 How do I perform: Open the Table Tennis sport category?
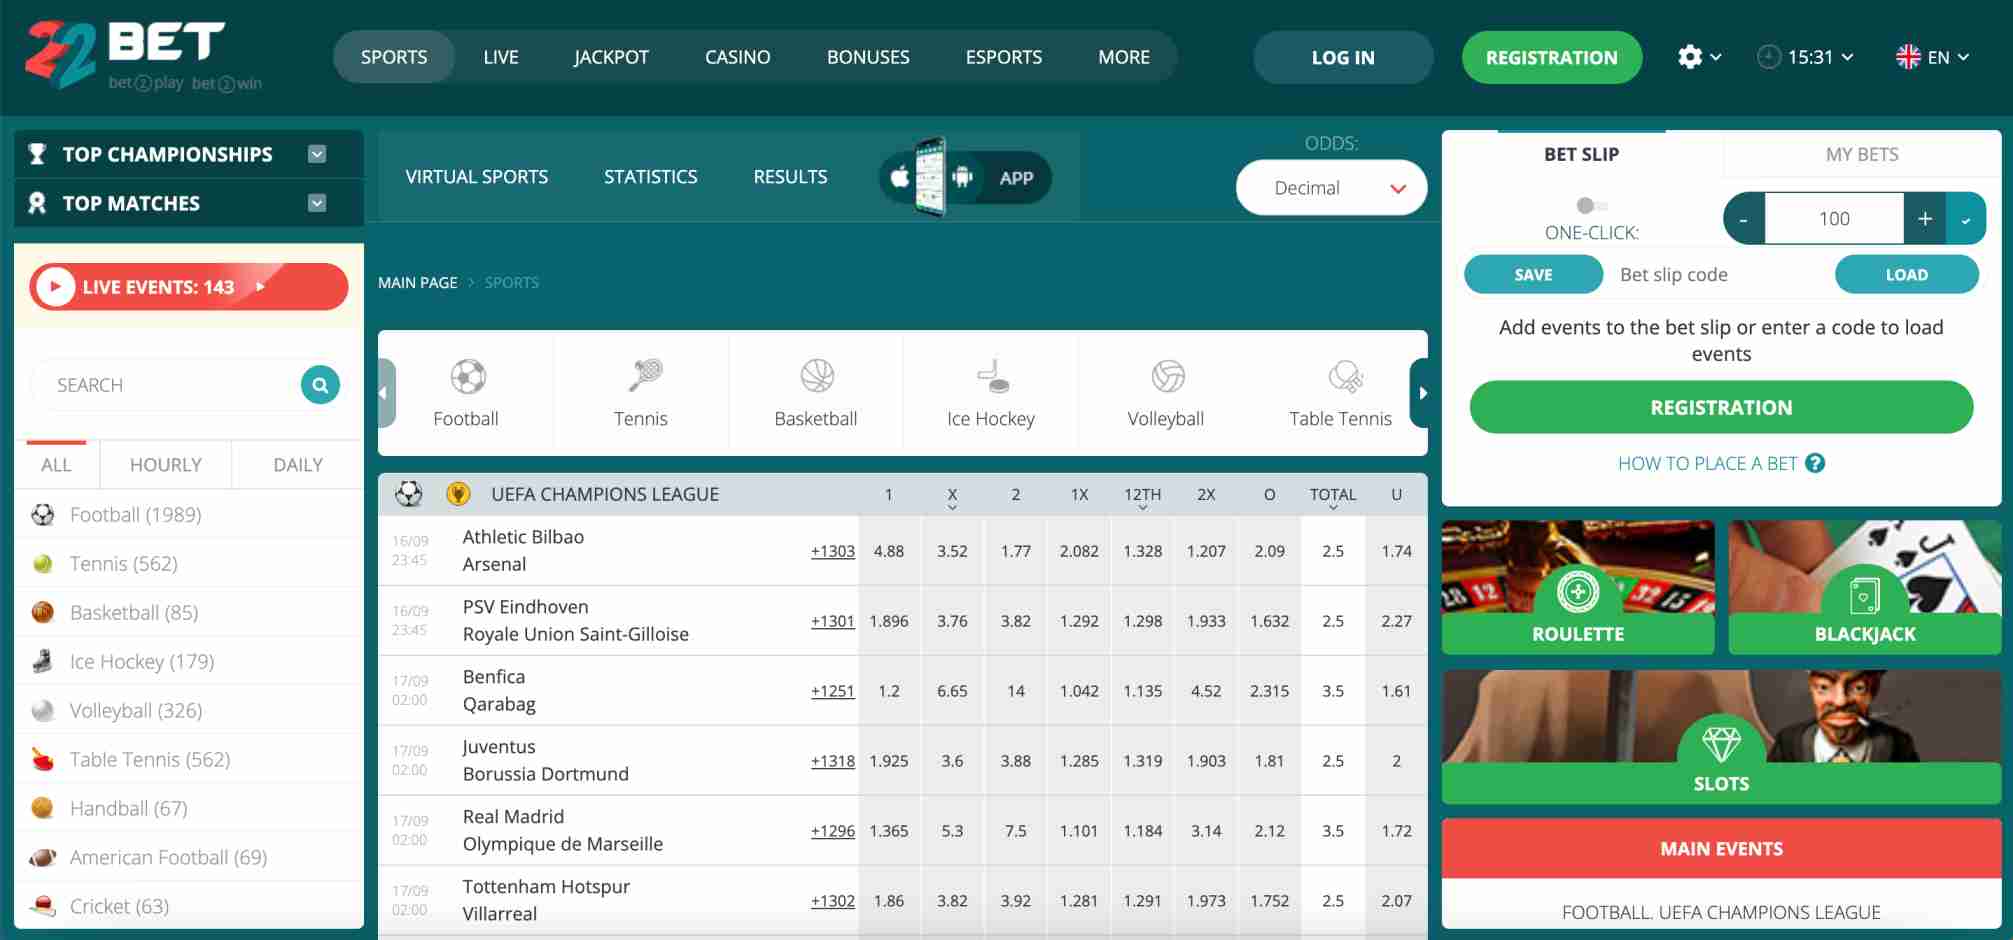point(1339,390)
